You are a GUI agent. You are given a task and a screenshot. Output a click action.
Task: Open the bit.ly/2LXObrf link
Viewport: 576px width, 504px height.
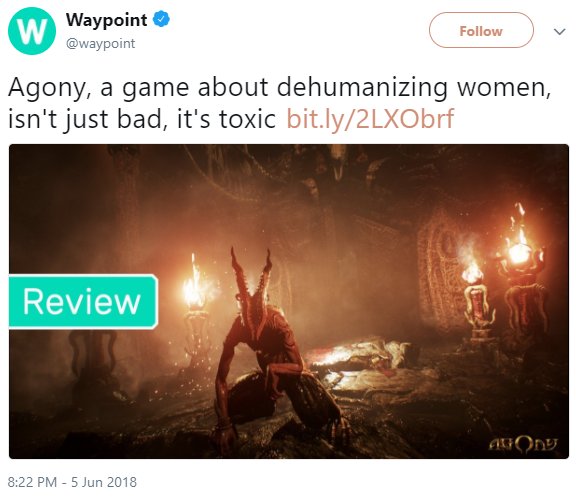coord(370,118)
